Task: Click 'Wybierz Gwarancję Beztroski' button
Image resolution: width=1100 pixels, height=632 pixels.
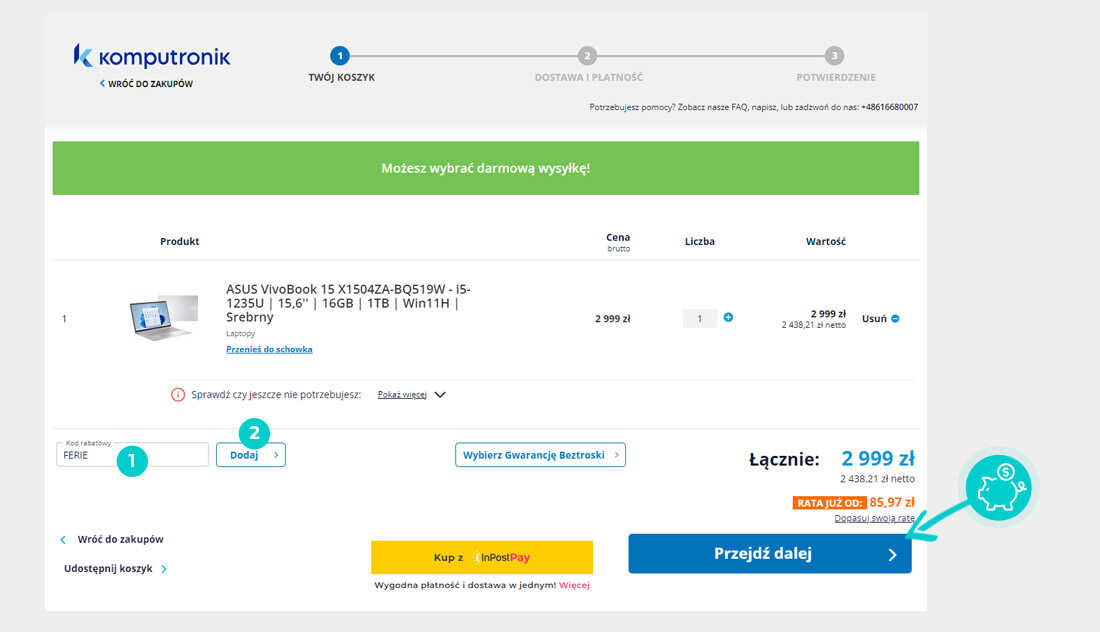Action: pos(540,455)
